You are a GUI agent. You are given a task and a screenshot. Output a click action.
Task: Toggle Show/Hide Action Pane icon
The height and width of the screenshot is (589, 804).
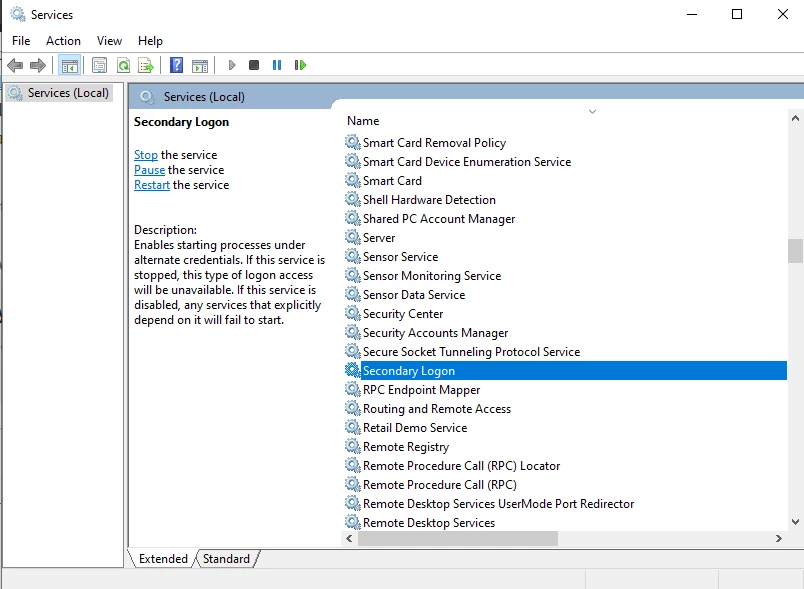200,65
